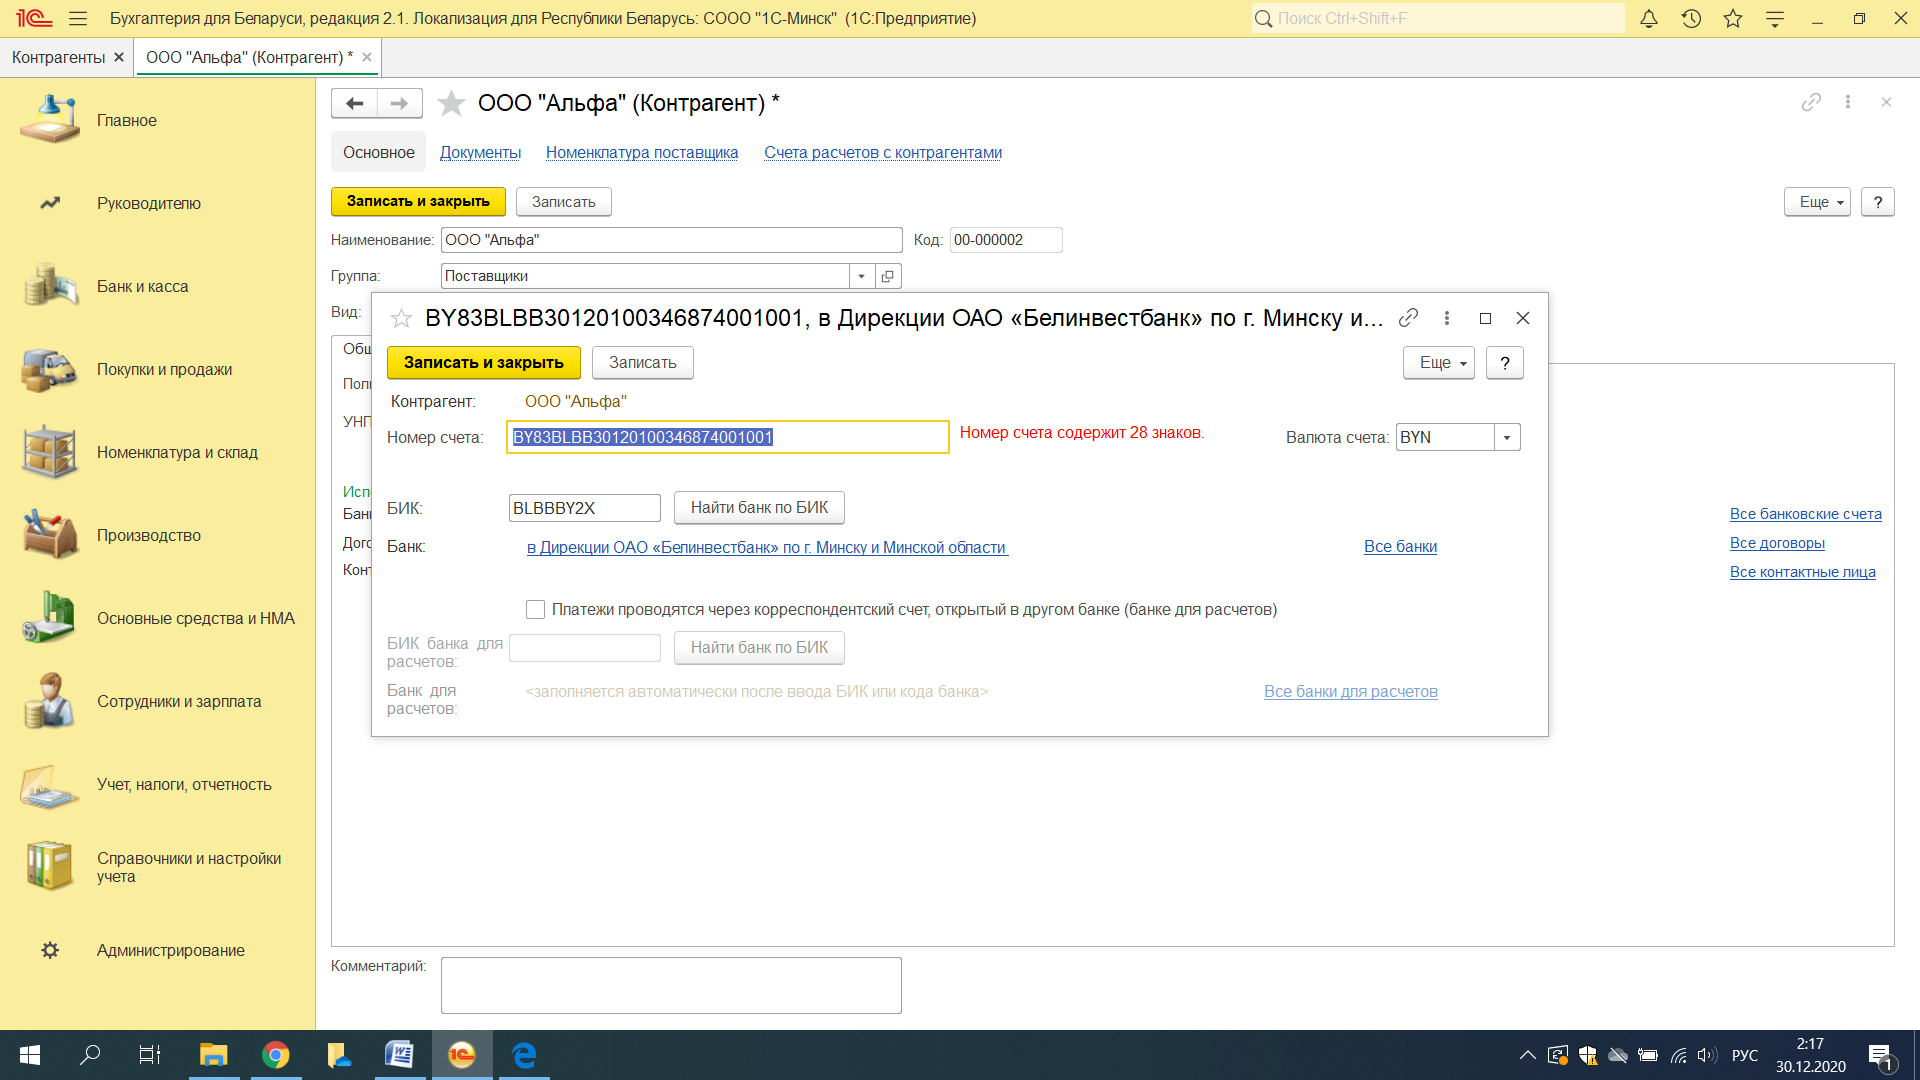Switch to the Контрагенты tab
The height and width of the screenshot is (1080, 1920).
point(58,57)
